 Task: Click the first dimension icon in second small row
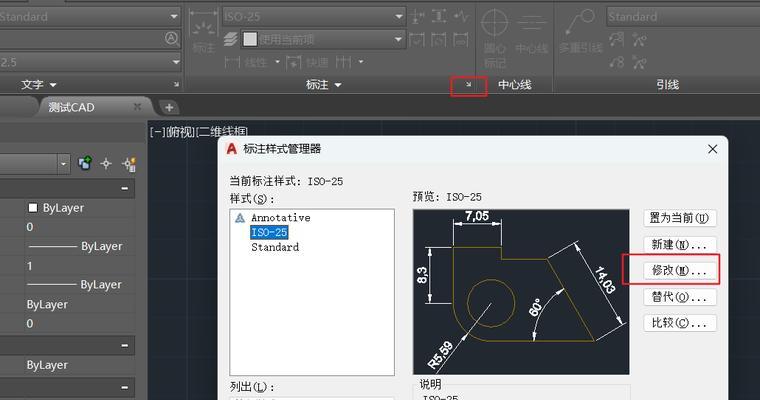point(417,39)
